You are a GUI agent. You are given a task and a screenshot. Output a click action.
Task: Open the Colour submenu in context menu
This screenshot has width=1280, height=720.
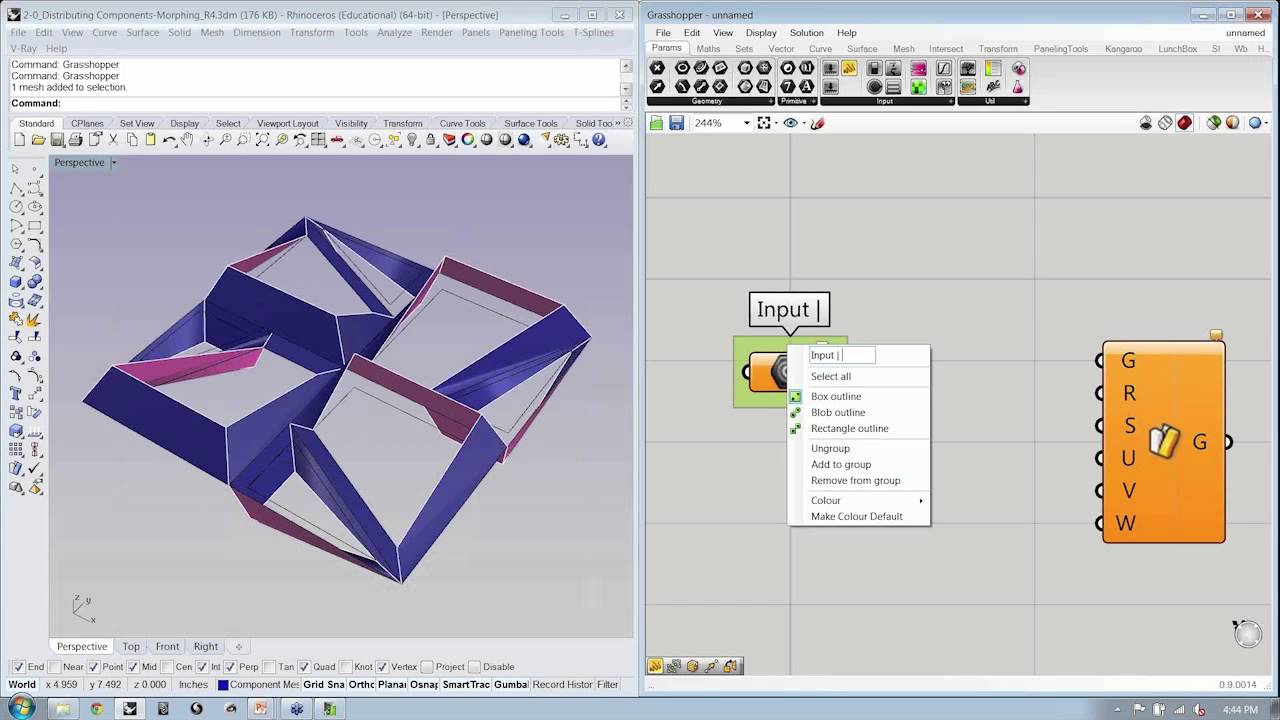click(859, 500)
